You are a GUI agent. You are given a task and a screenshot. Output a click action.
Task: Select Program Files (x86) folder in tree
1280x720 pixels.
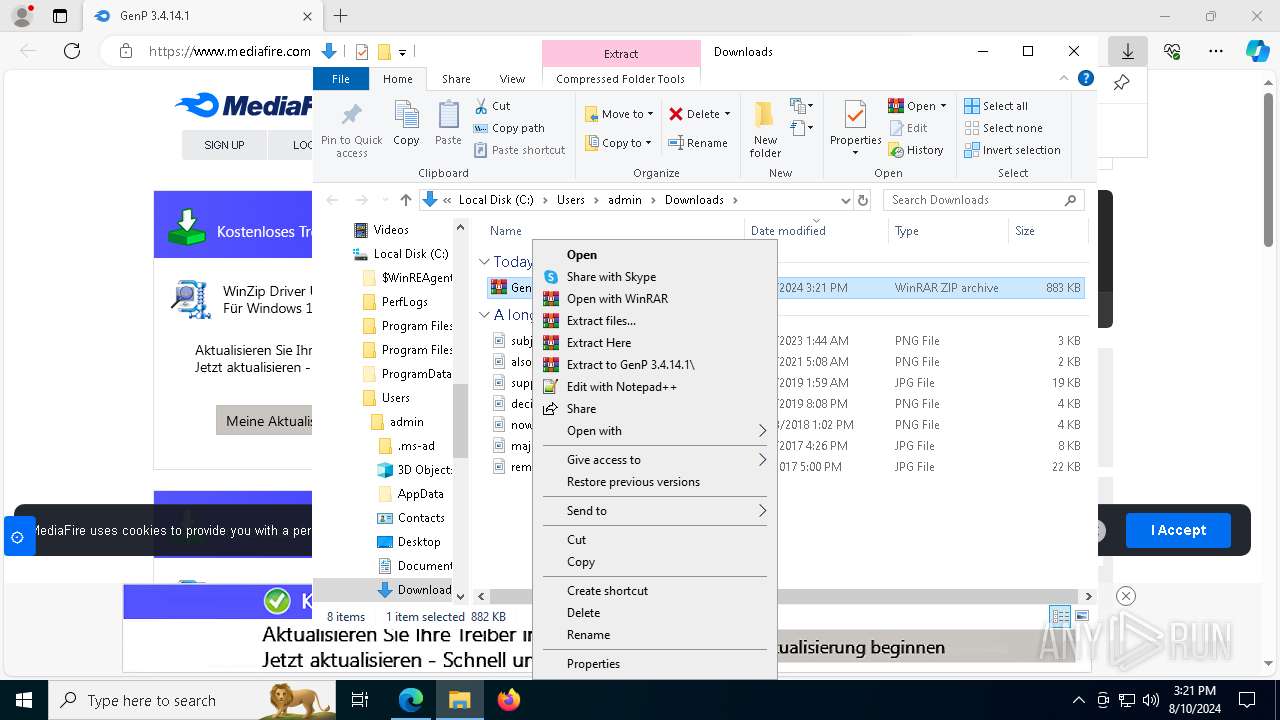408,350
